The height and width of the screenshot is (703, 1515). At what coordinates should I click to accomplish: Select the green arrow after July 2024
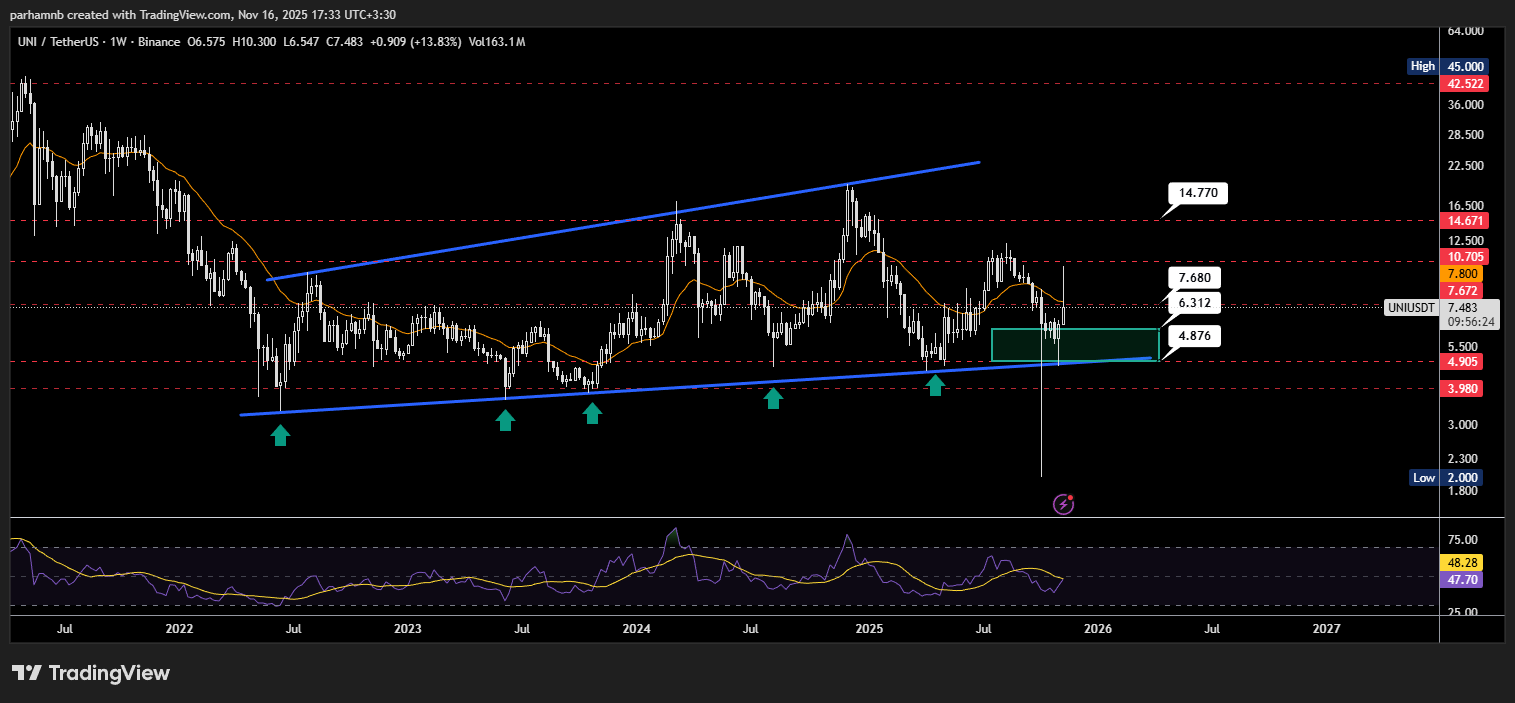[773, 398]
